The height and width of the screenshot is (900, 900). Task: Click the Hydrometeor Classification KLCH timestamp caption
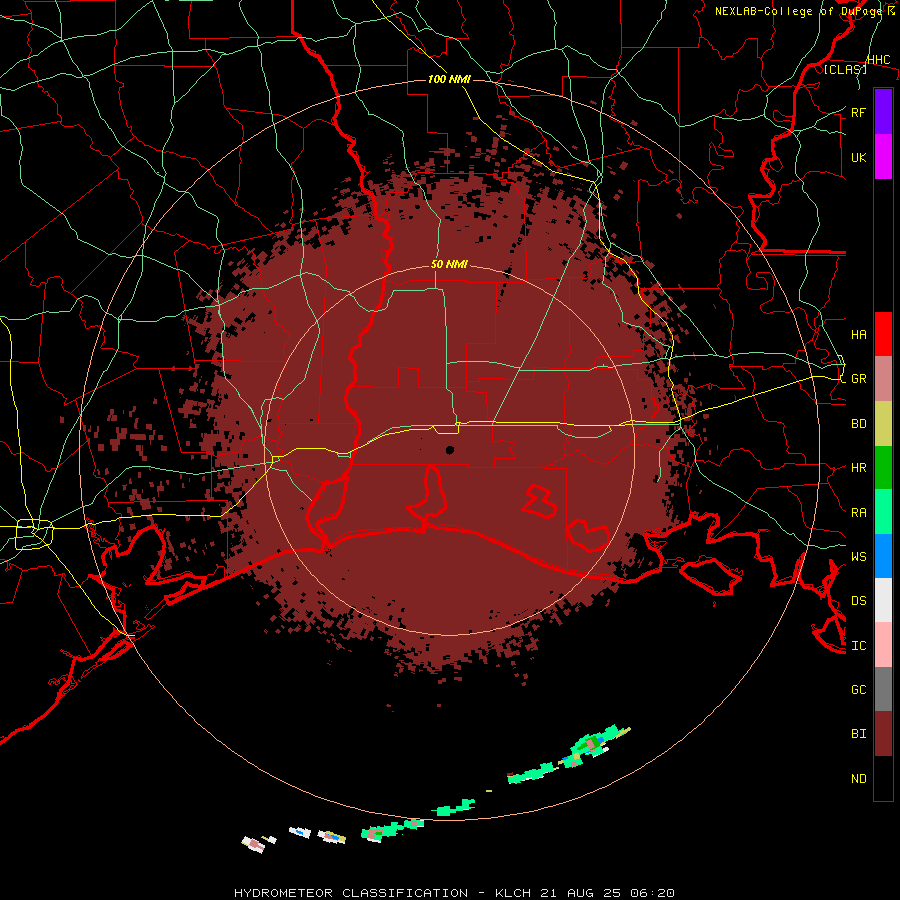coord(454,893)
